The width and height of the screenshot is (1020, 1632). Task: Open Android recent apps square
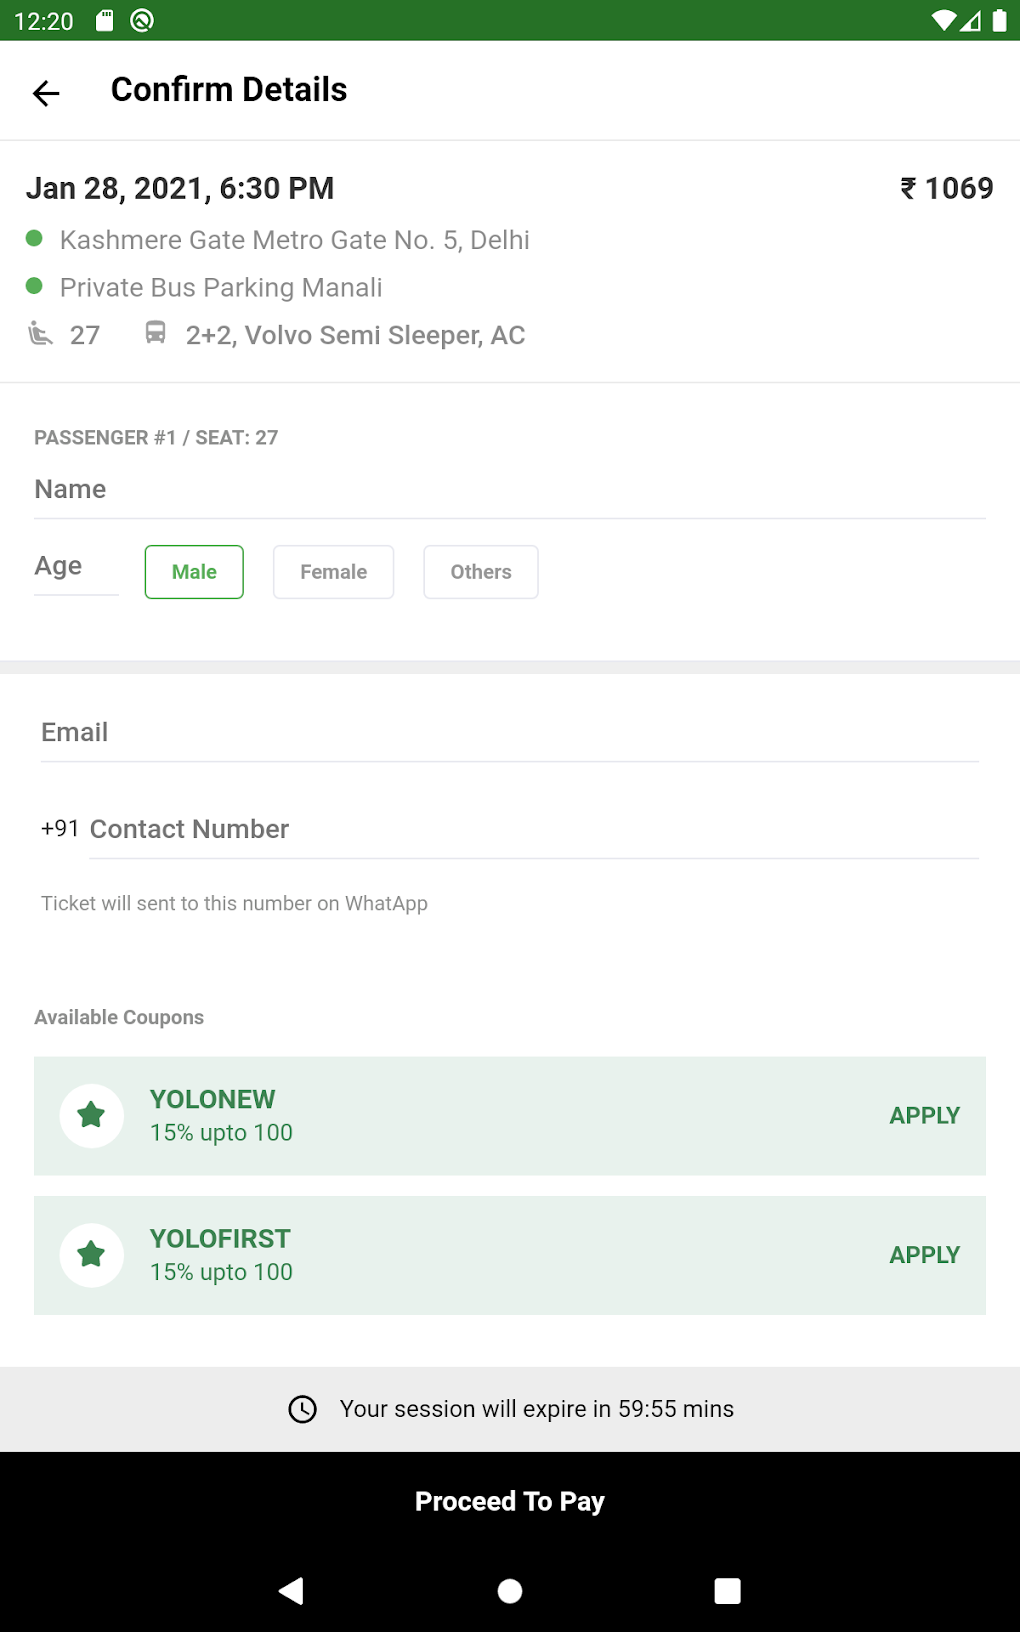pos(727,1590)
